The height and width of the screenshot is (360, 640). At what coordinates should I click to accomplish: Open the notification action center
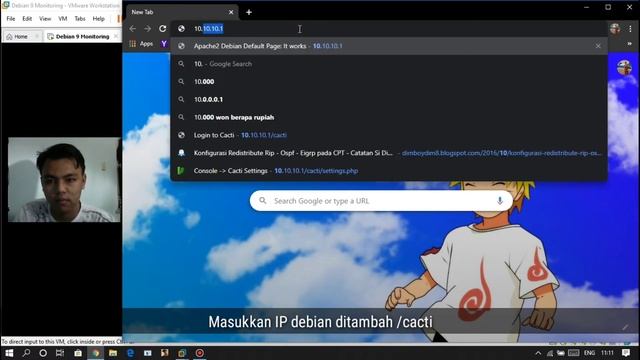(x=626, y=353)
